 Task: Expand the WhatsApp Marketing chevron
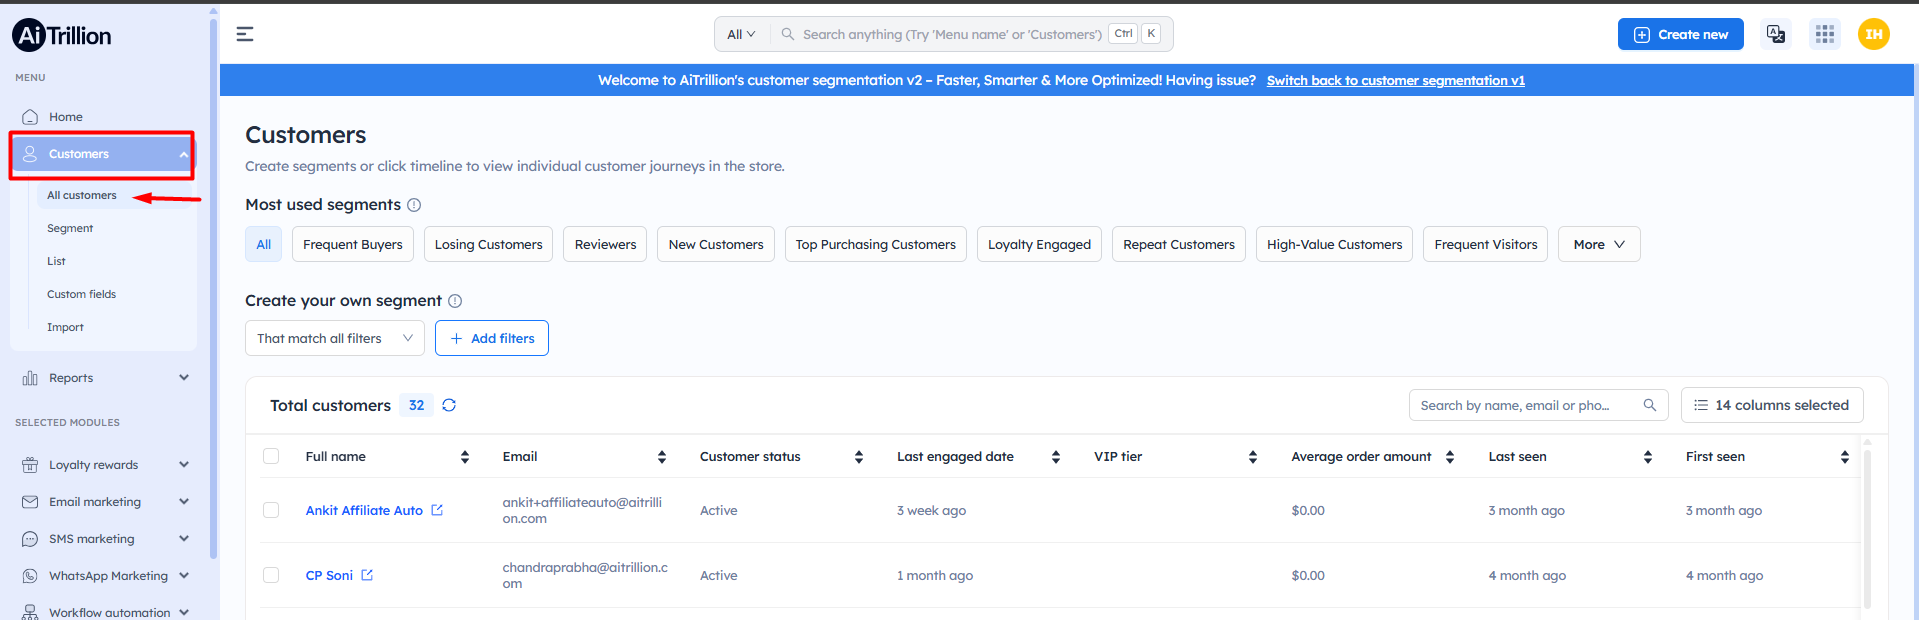(184, 576)
